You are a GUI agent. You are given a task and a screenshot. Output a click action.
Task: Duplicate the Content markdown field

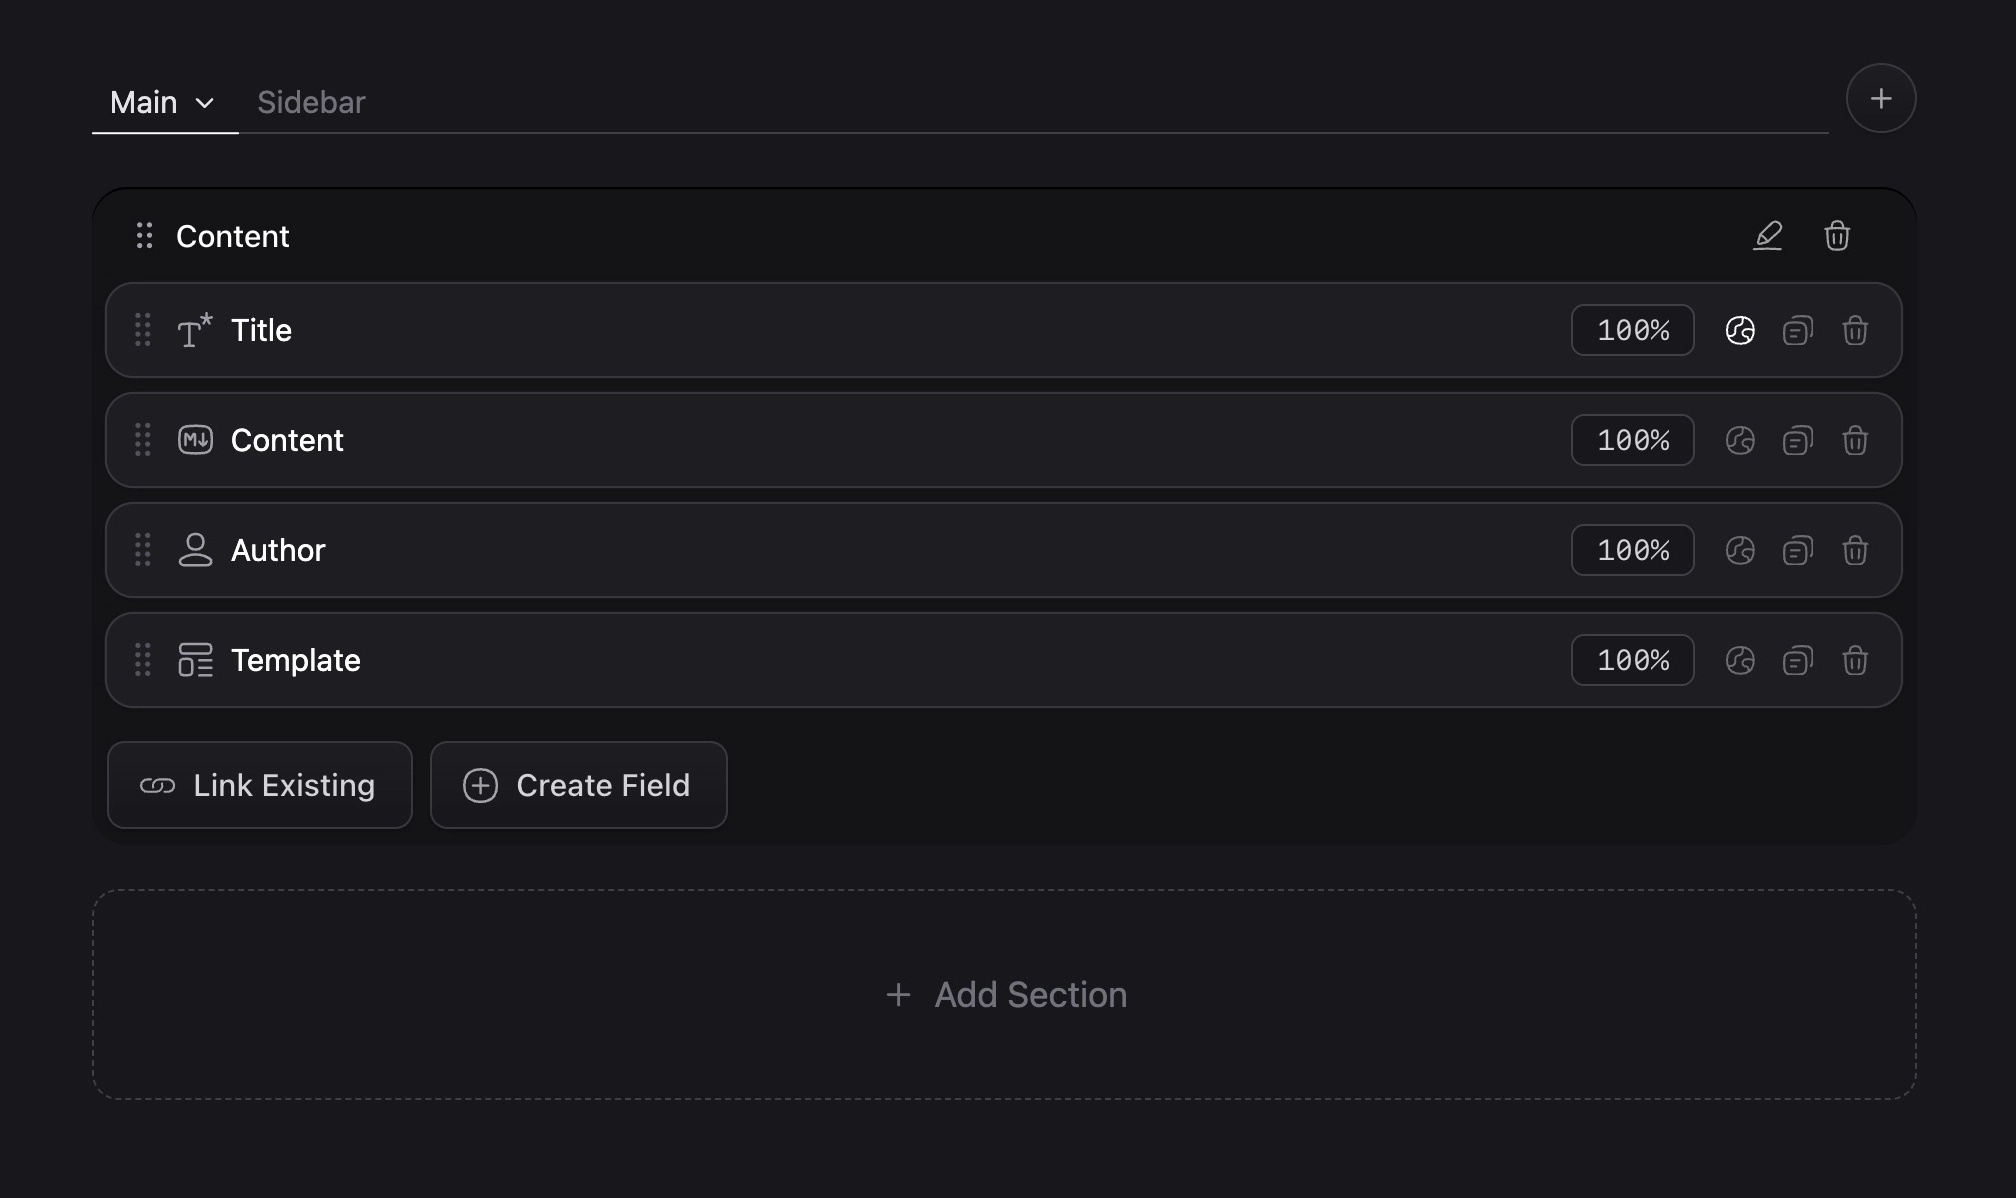click(1797, 440)
